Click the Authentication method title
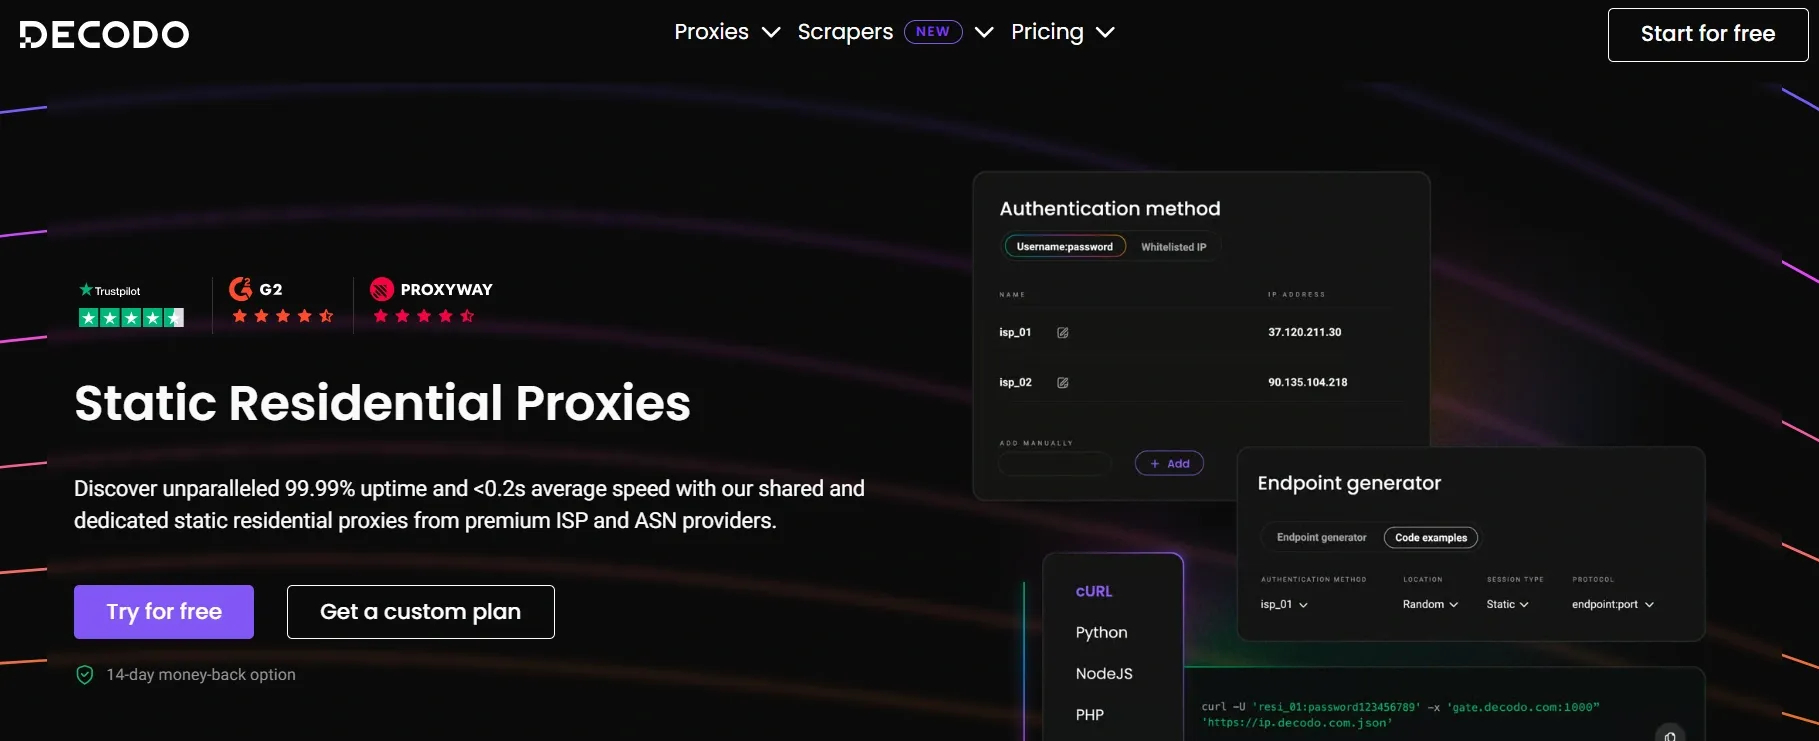Screen dimensions: 1819x741 1110,209
